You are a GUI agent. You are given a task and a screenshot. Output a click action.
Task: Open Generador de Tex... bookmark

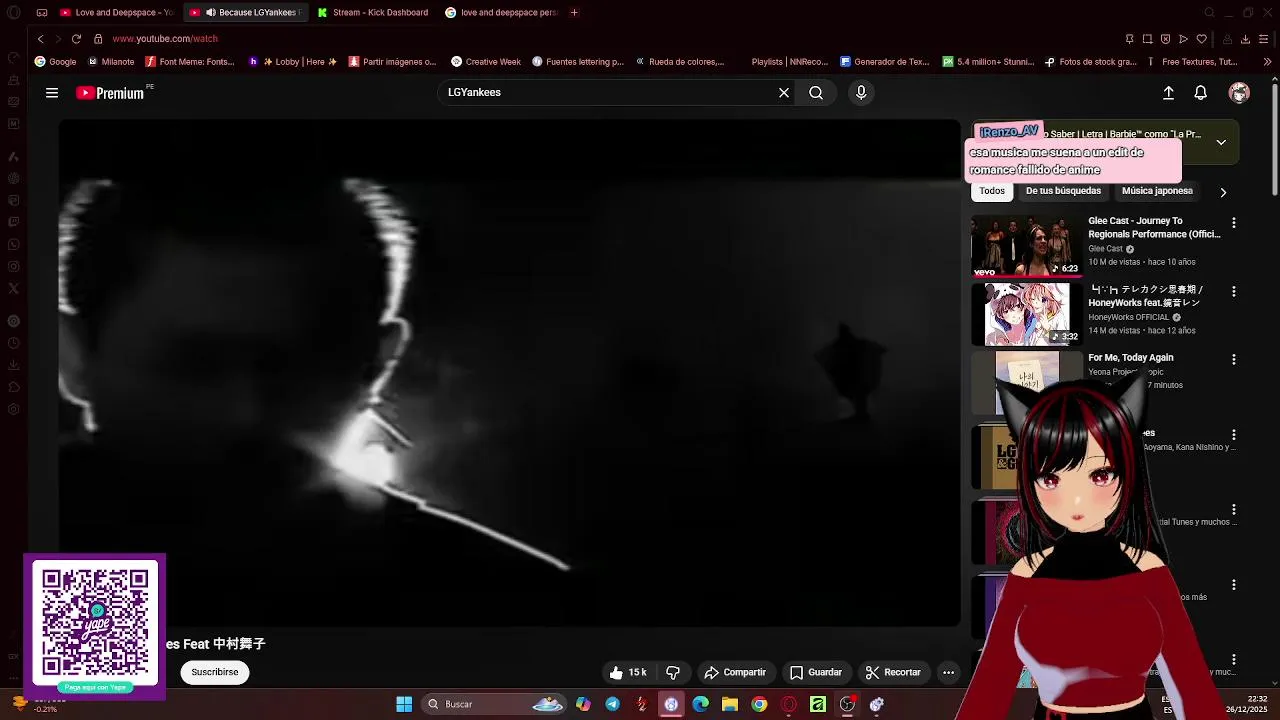click(885, 62)
